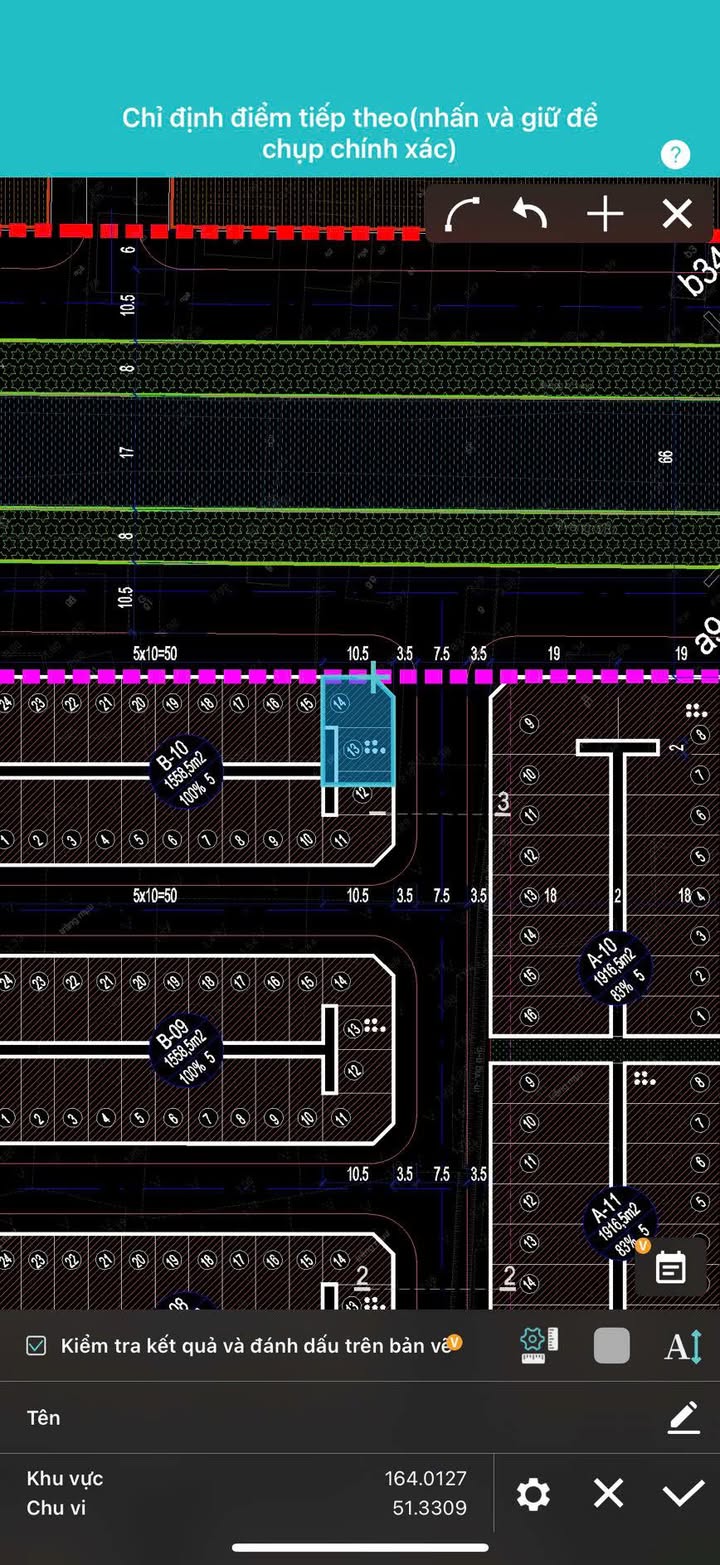Adjust text height with the A icon
Viewport: 720px width, 1565px height.
[x=683, y=1346]
